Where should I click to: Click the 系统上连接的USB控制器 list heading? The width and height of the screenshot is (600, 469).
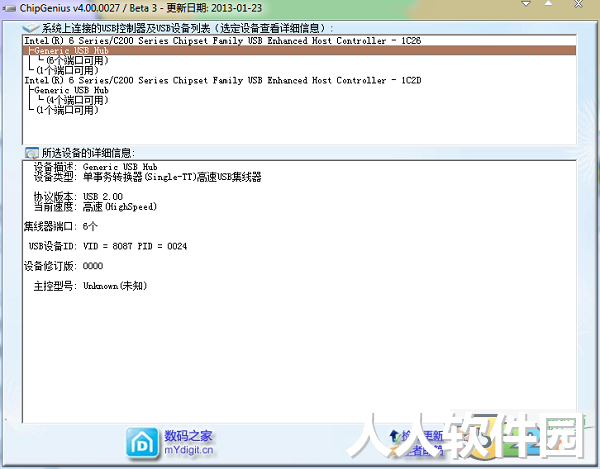coord(187,28)
